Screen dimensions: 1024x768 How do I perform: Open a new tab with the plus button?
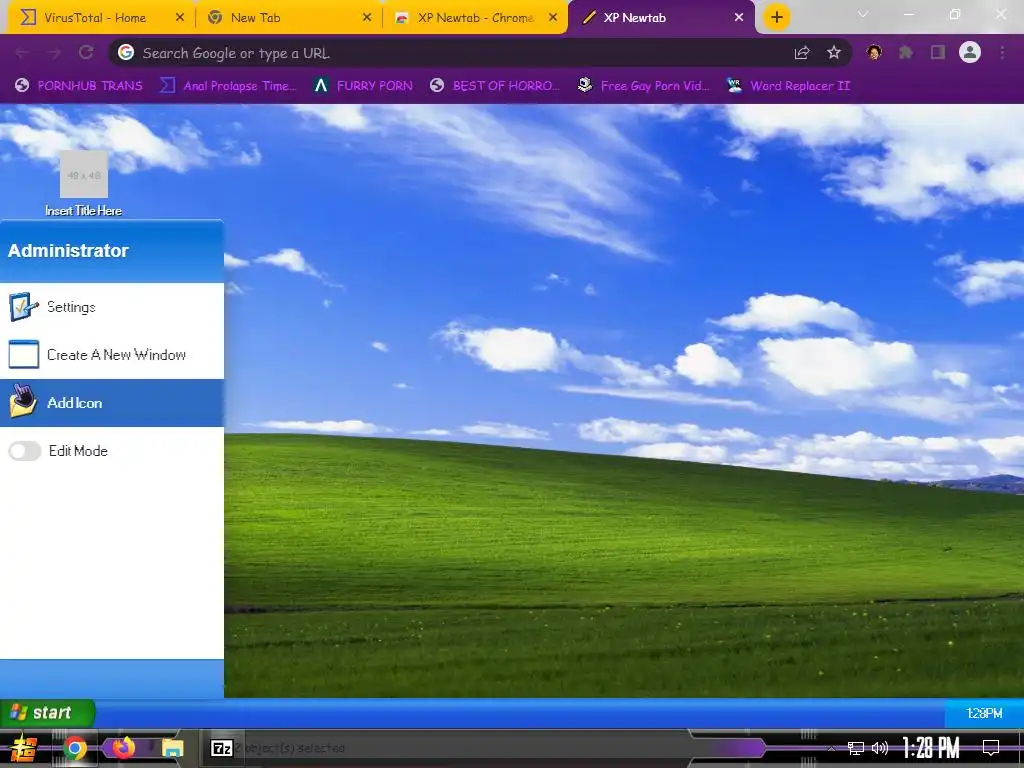776,18
